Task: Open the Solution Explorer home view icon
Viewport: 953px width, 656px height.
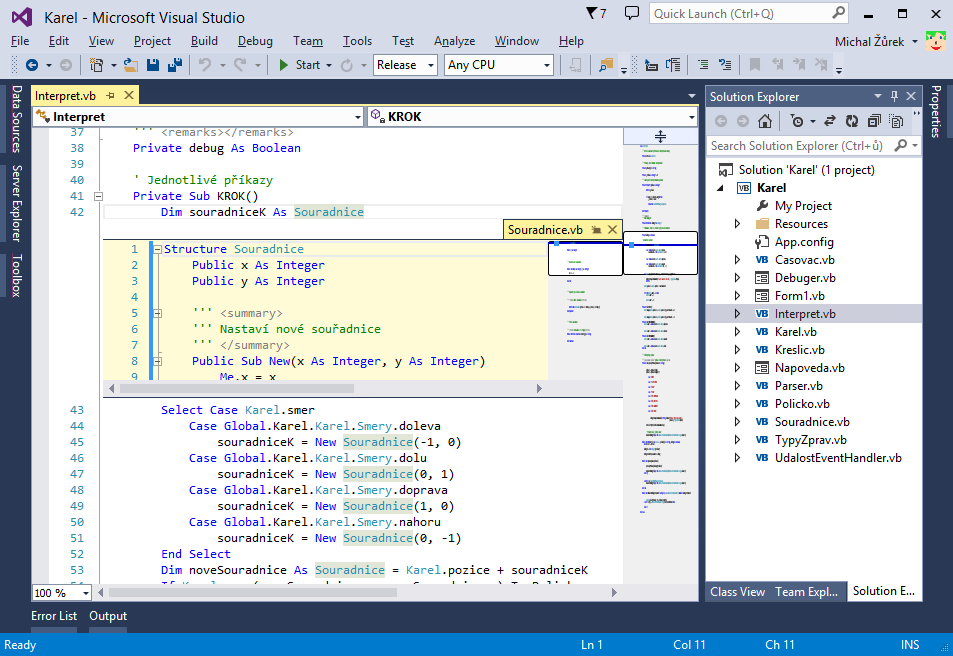Action: pos(765,120)
